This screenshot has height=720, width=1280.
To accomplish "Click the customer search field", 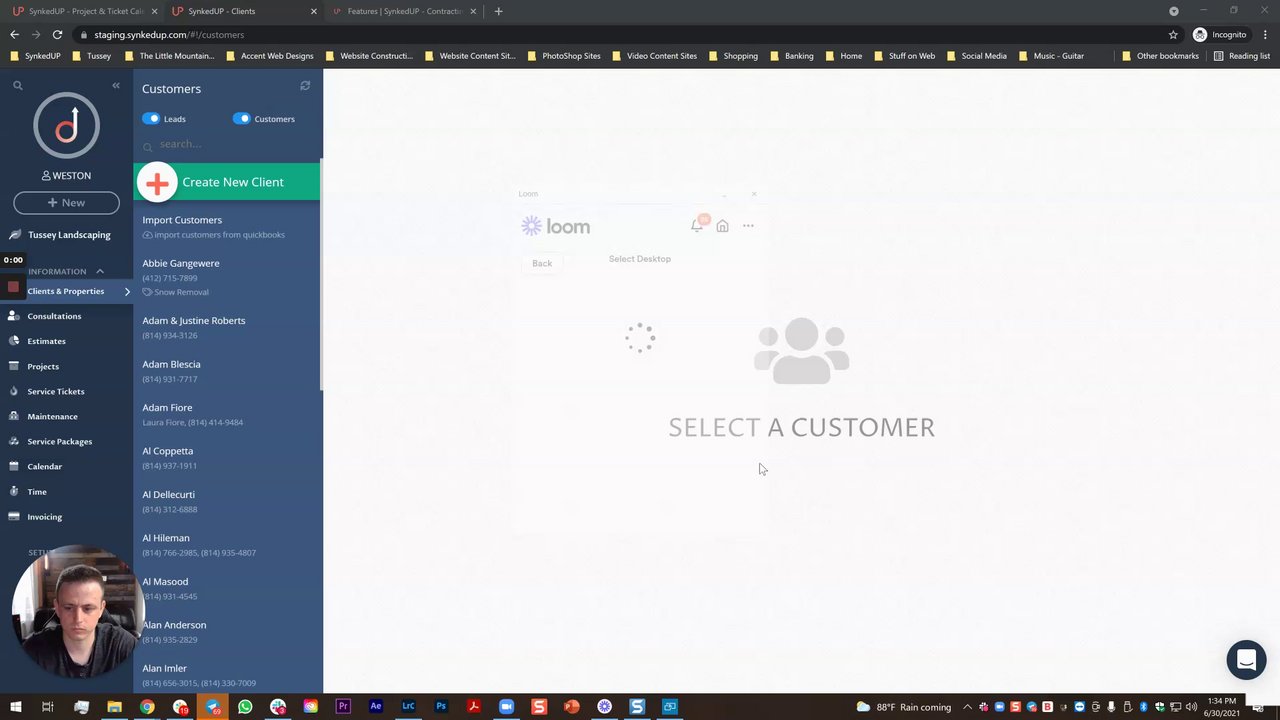I will (230, 144).
